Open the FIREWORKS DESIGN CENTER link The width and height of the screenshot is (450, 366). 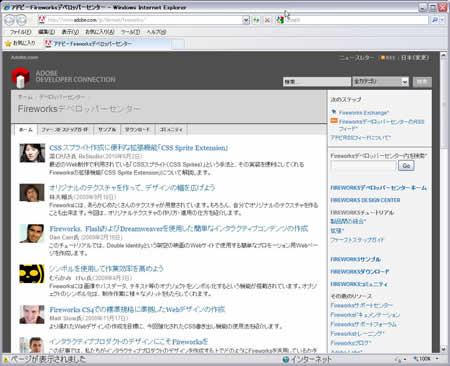coord(365,200)
